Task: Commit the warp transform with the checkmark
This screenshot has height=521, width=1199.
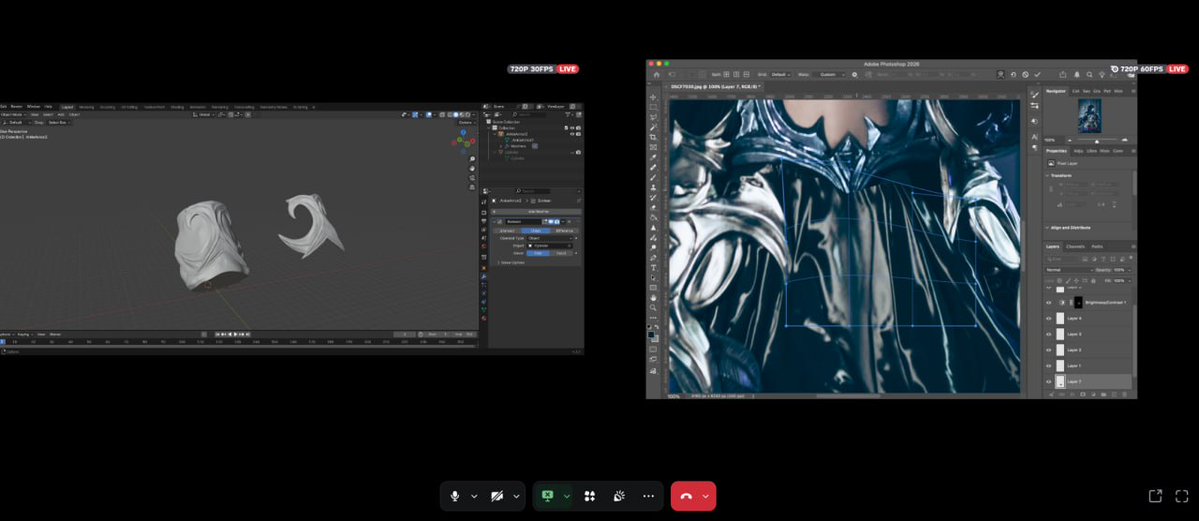Action: tap(1037, 74)
